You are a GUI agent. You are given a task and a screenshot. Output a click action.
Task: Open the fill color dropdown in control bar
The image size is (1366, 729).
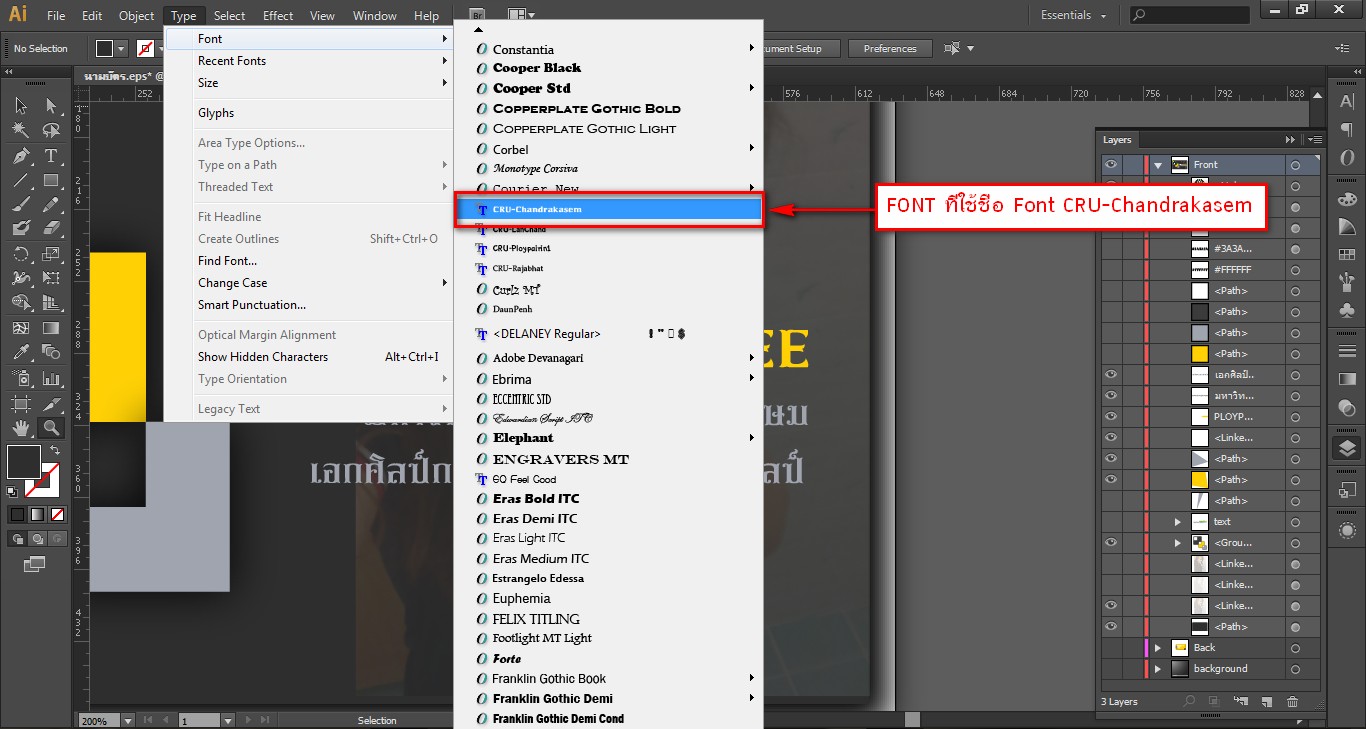pyautogui.click(x=121, y=48)
